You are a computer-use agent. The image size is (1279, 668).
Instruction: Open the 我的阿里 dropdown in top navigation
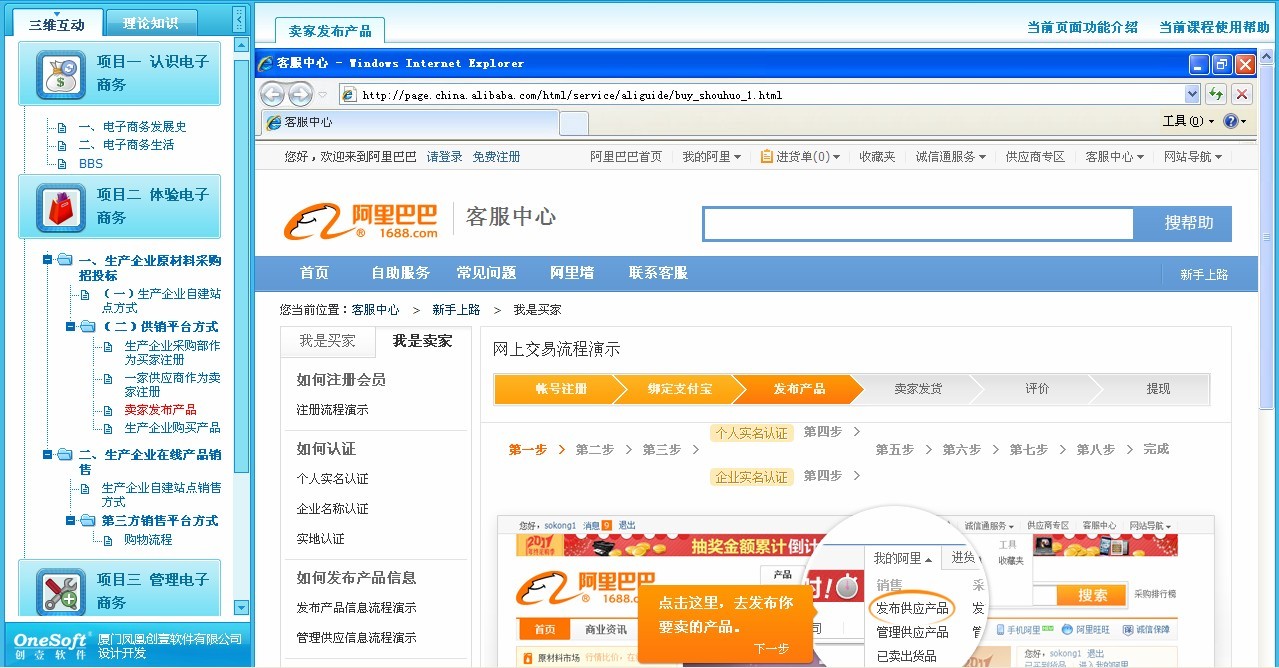[712, 157]
